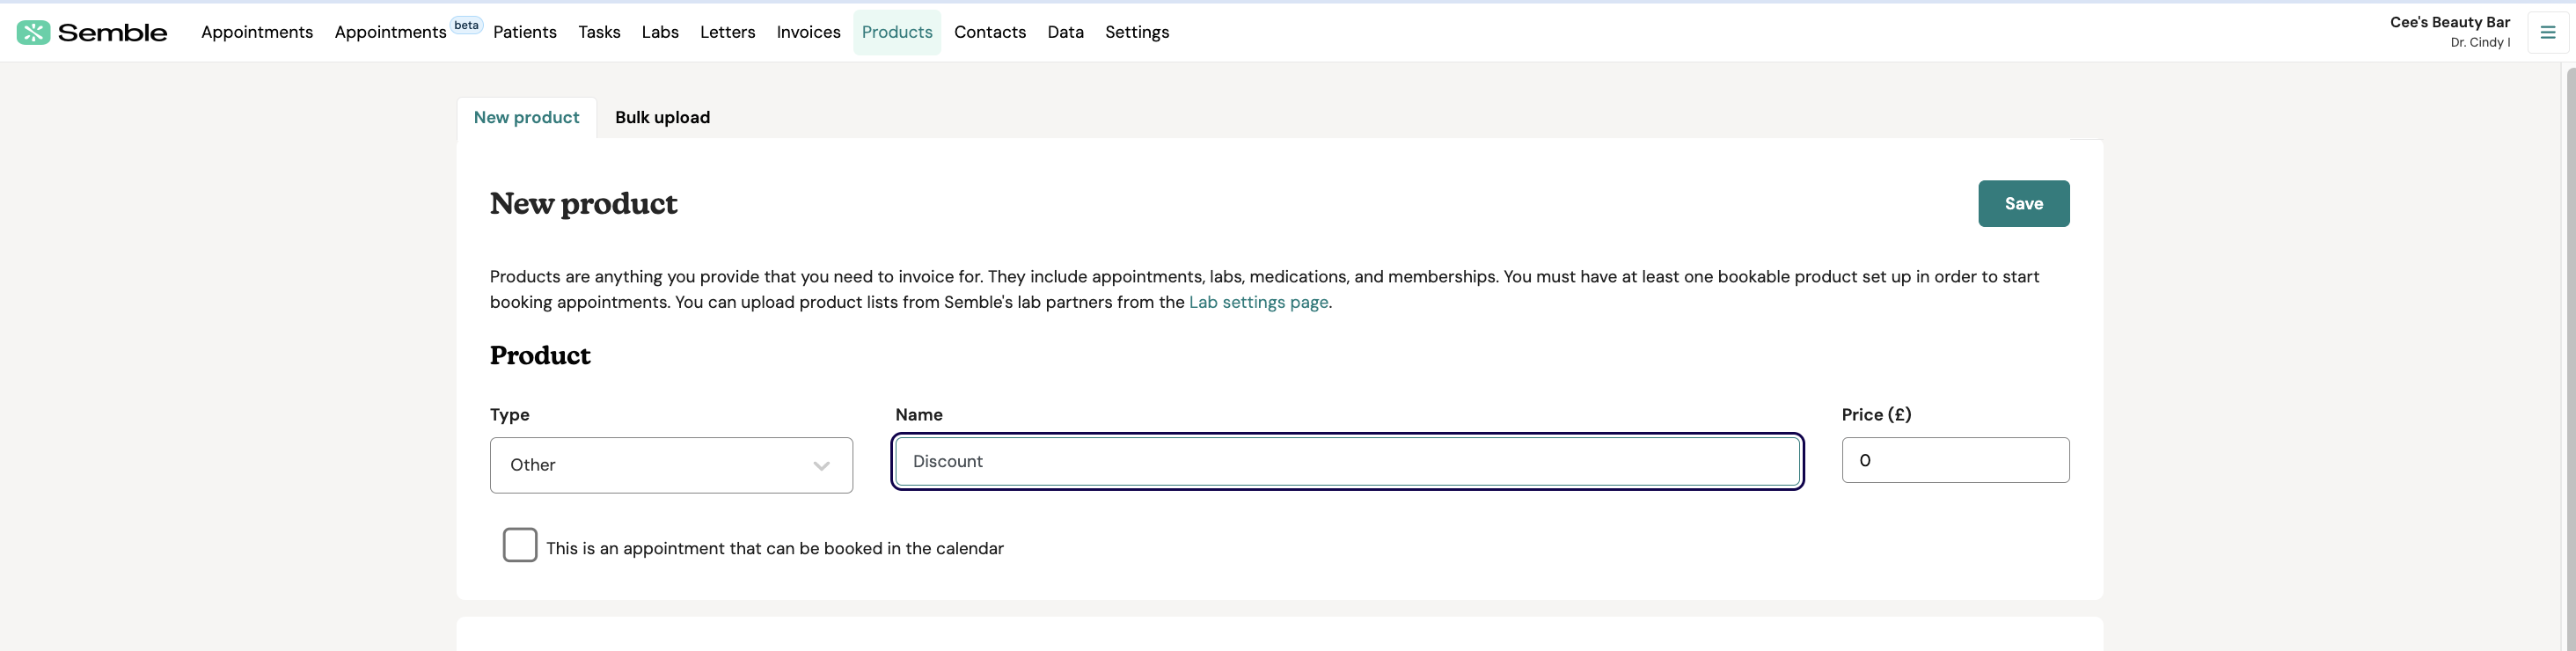Go to Invoices

pos(808,32)
